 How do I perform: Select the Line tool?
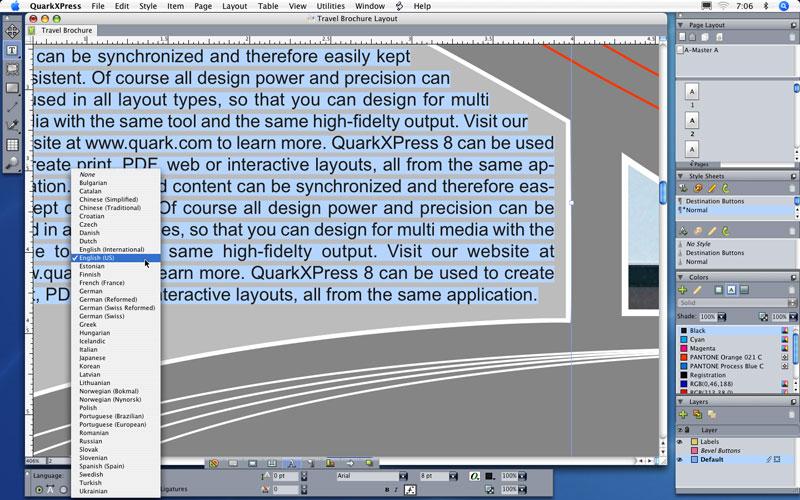click(12, 107)
